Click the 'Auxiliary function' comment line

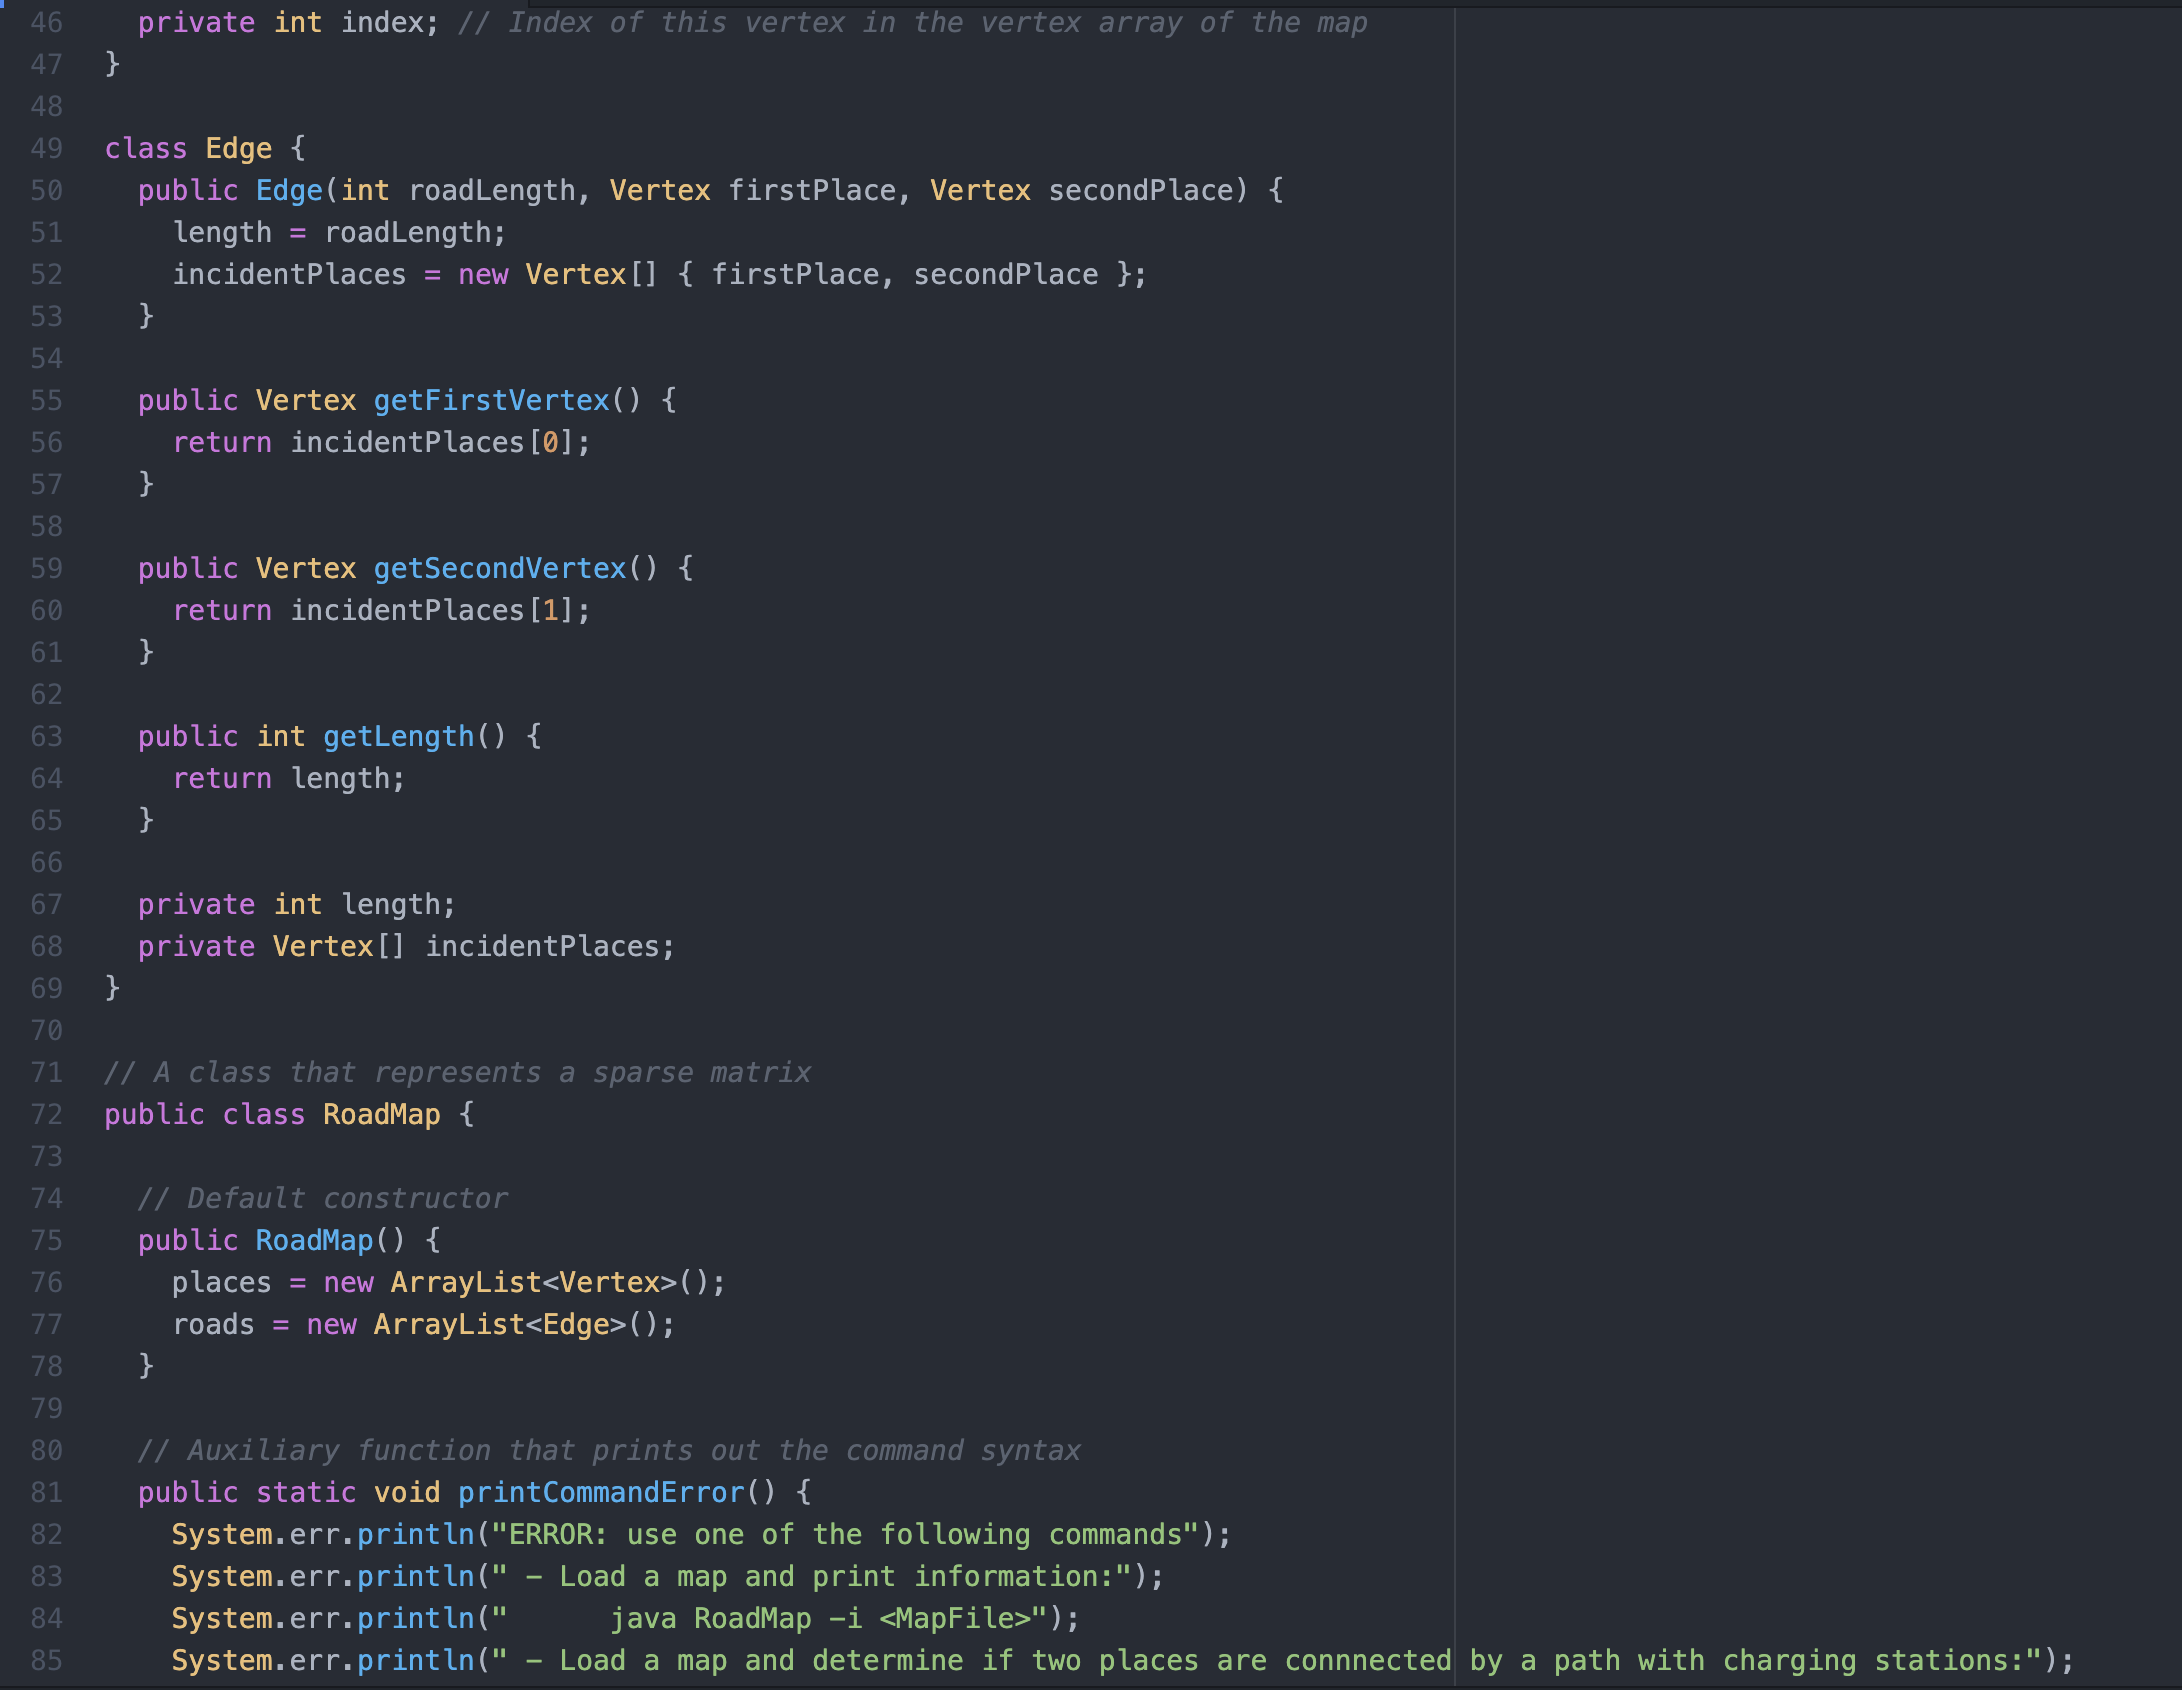point(608,1451)
